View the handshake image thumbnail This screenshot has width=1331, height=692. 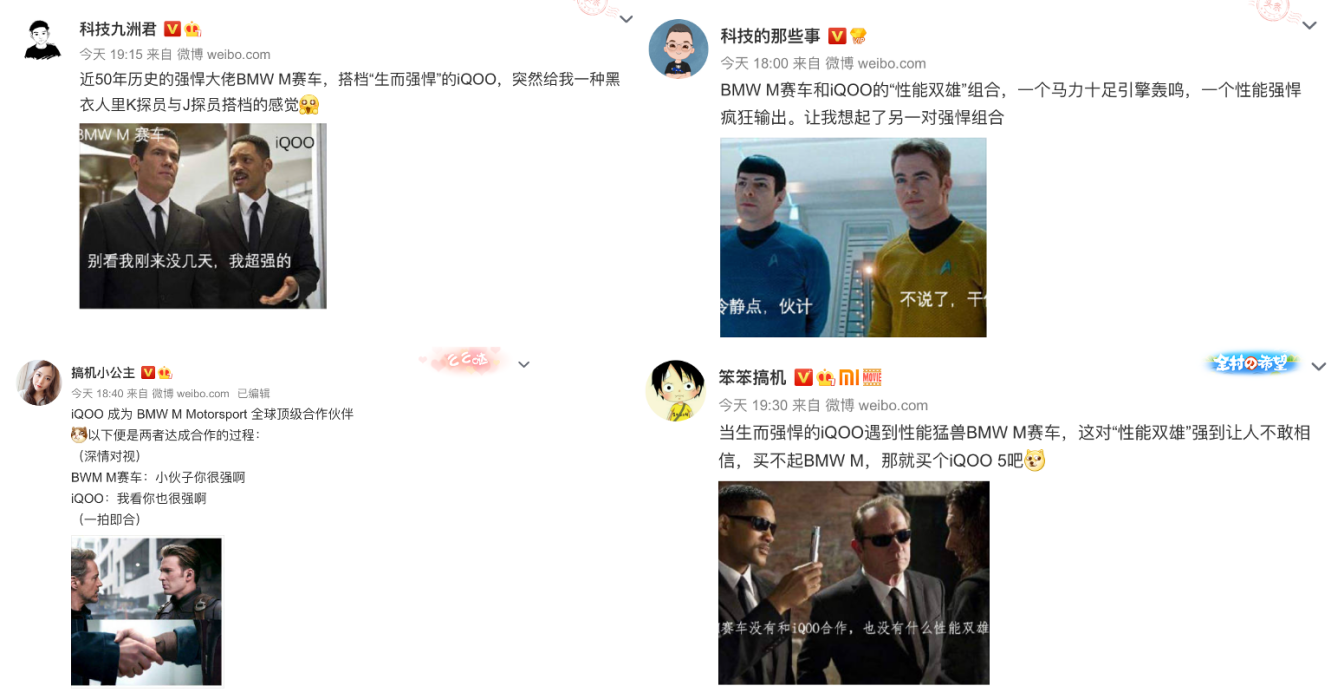146,612
